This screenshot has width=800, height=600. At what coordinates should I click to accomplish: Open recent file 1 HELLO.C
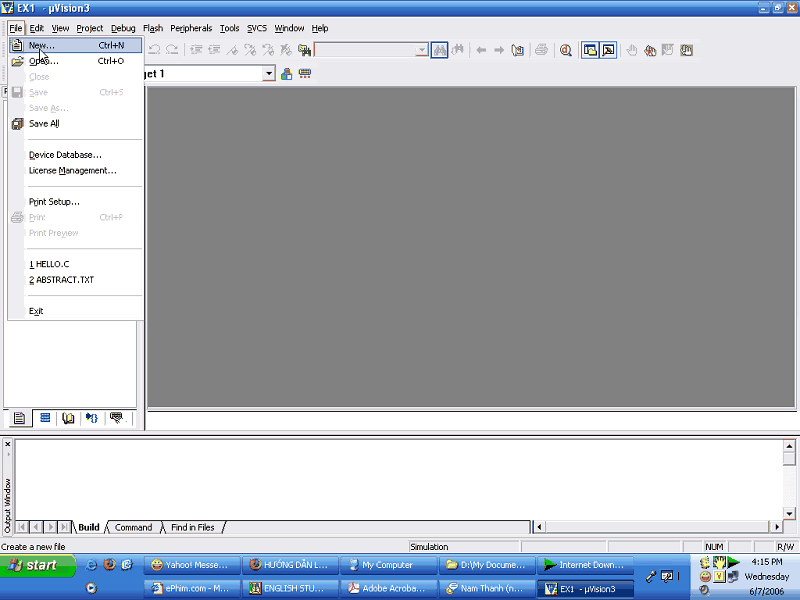point(49,264)
